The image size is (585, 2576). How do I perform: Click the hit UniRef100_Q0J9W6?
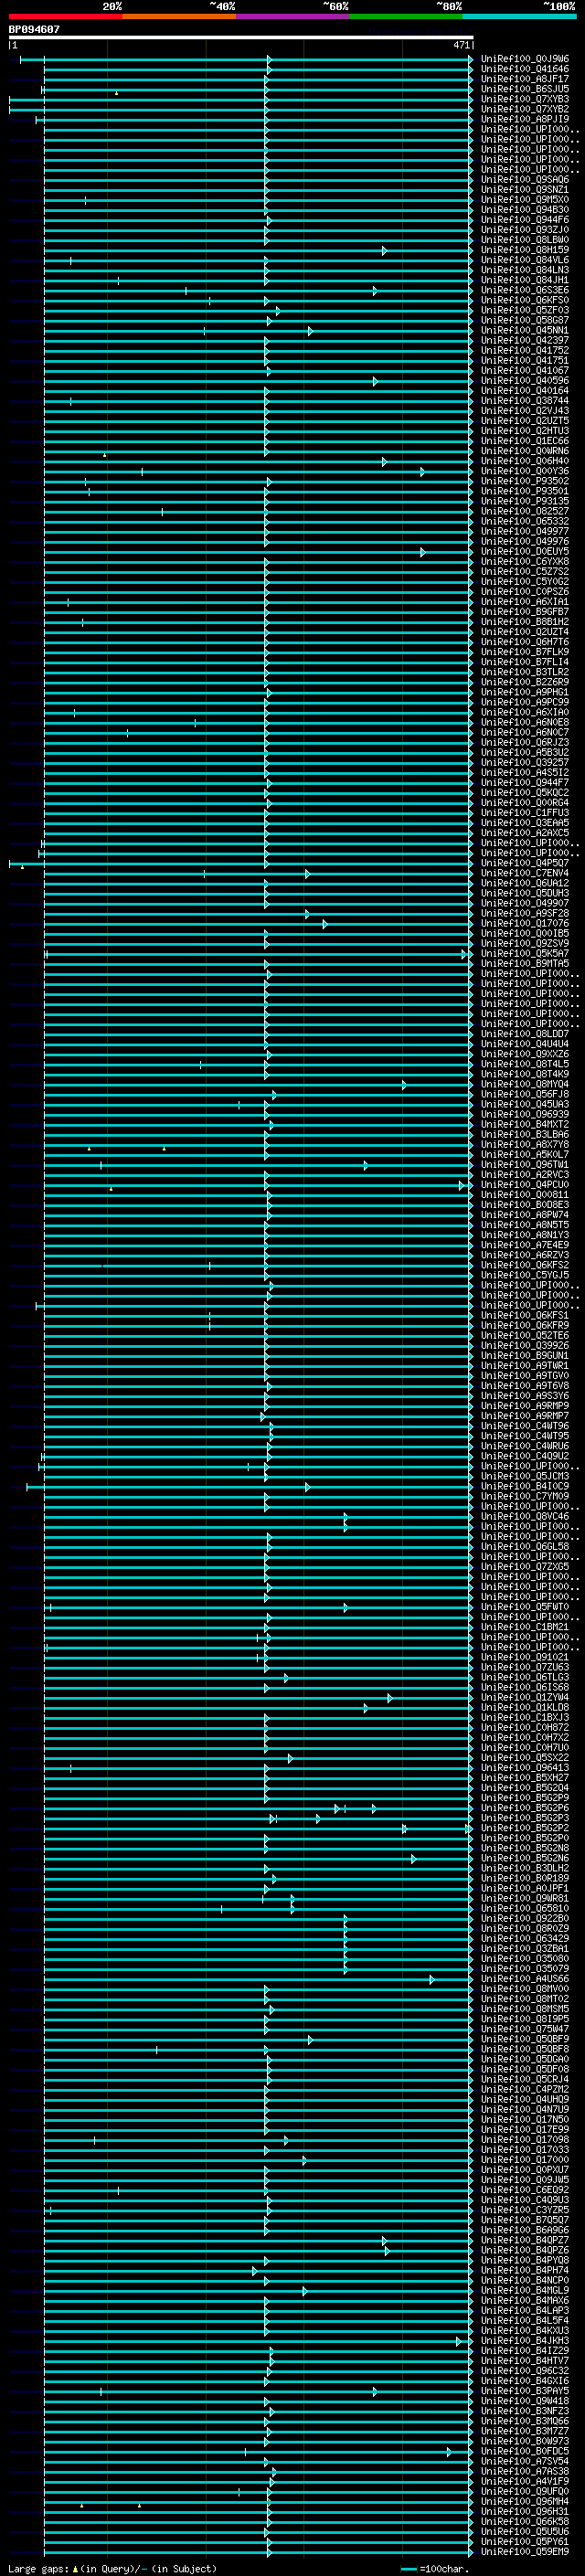coord(525,59)
